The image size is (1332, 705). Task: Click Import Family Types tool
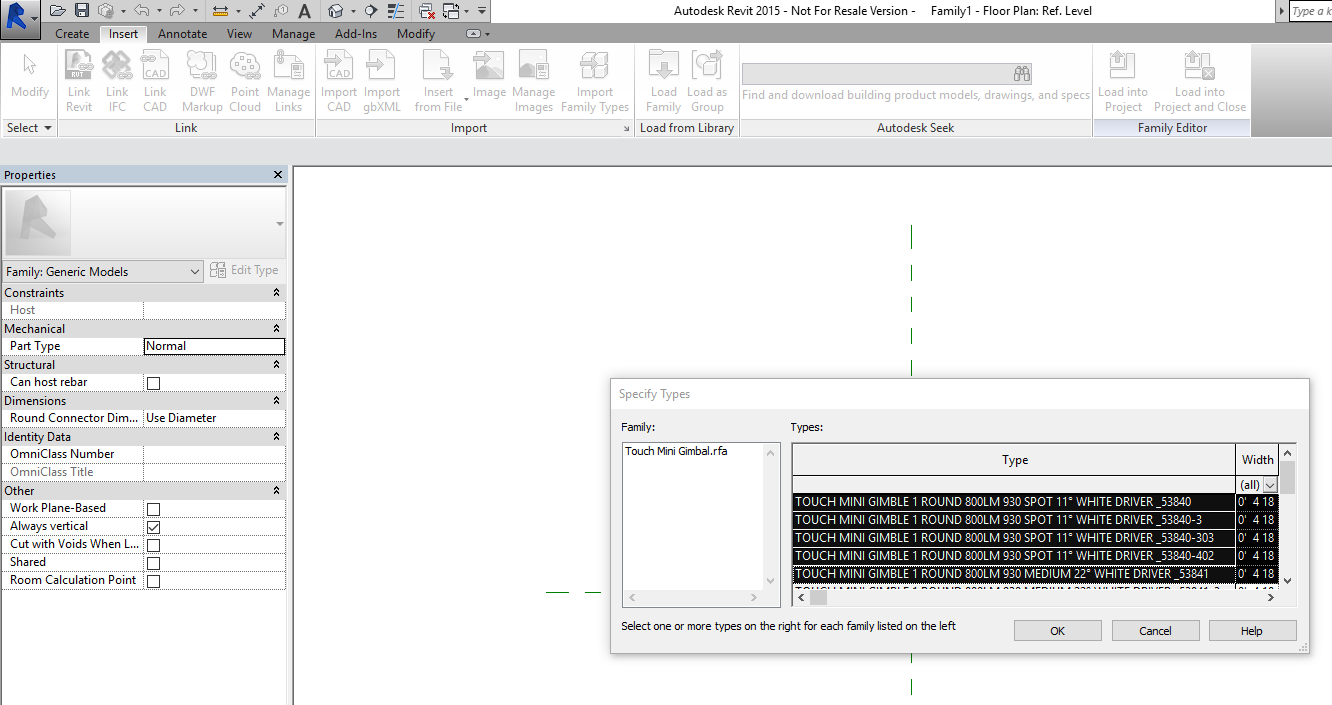pos(595,82)
